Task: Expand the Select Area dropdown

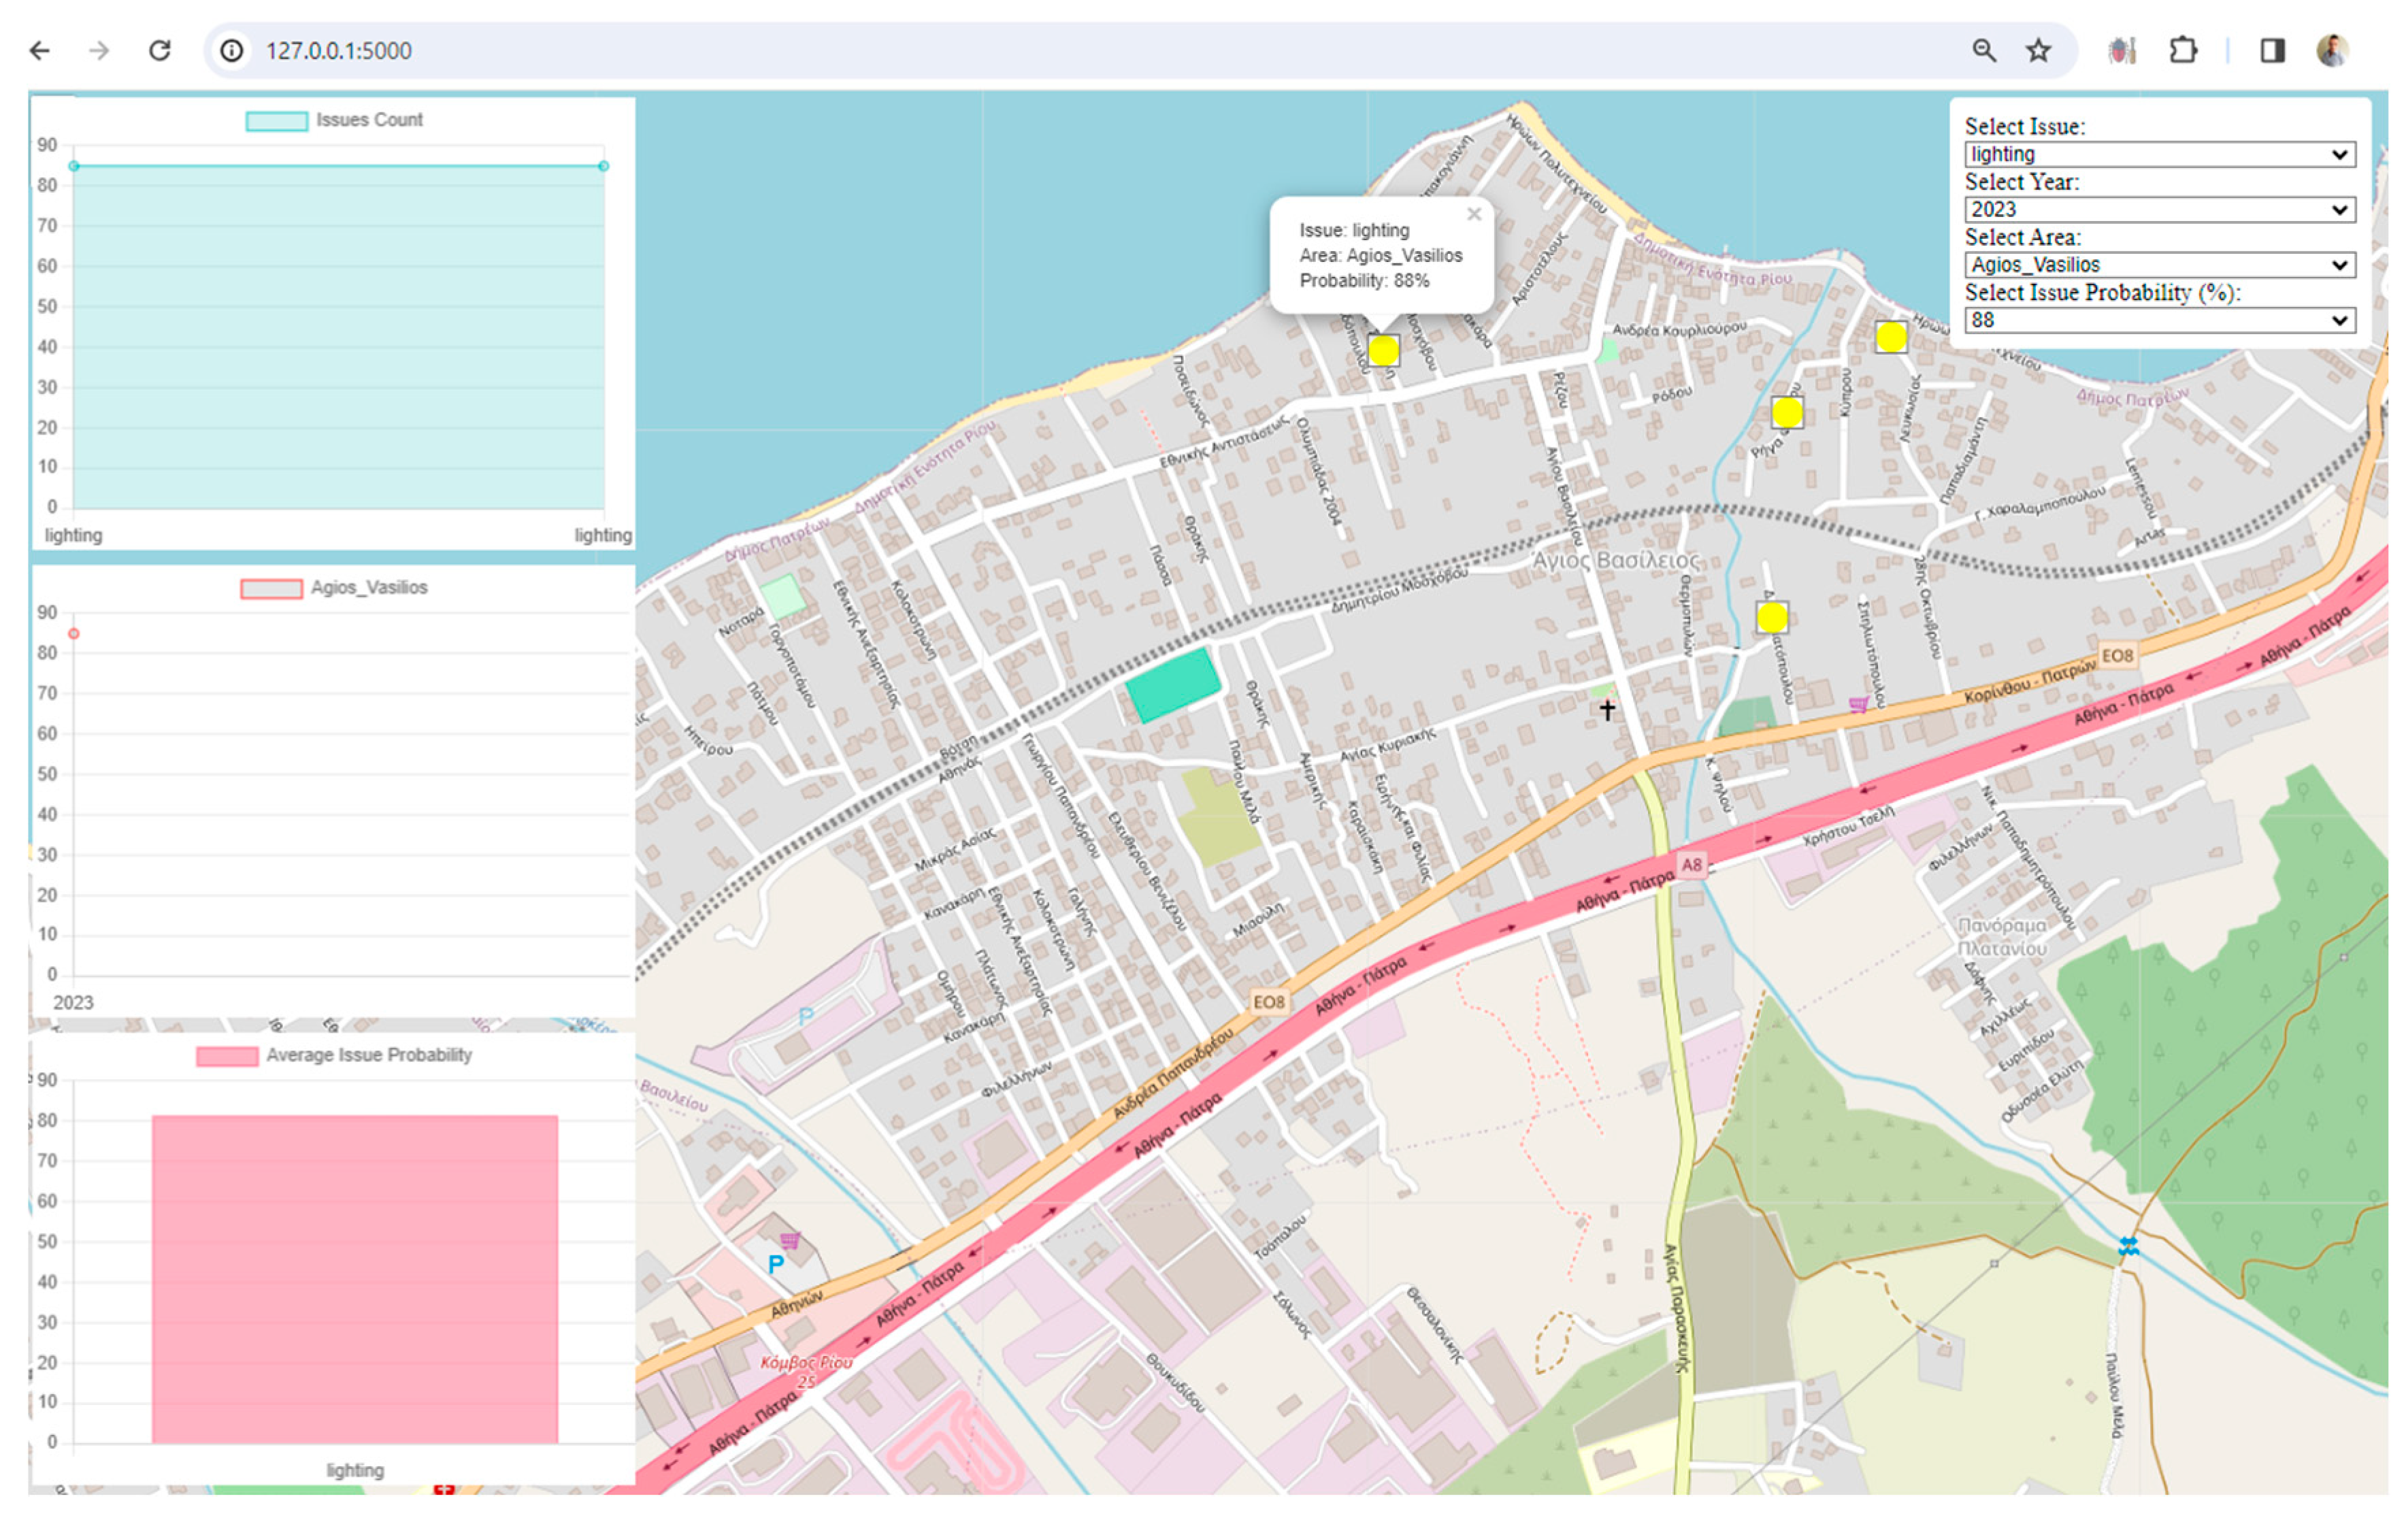Action: point(2159,264)
